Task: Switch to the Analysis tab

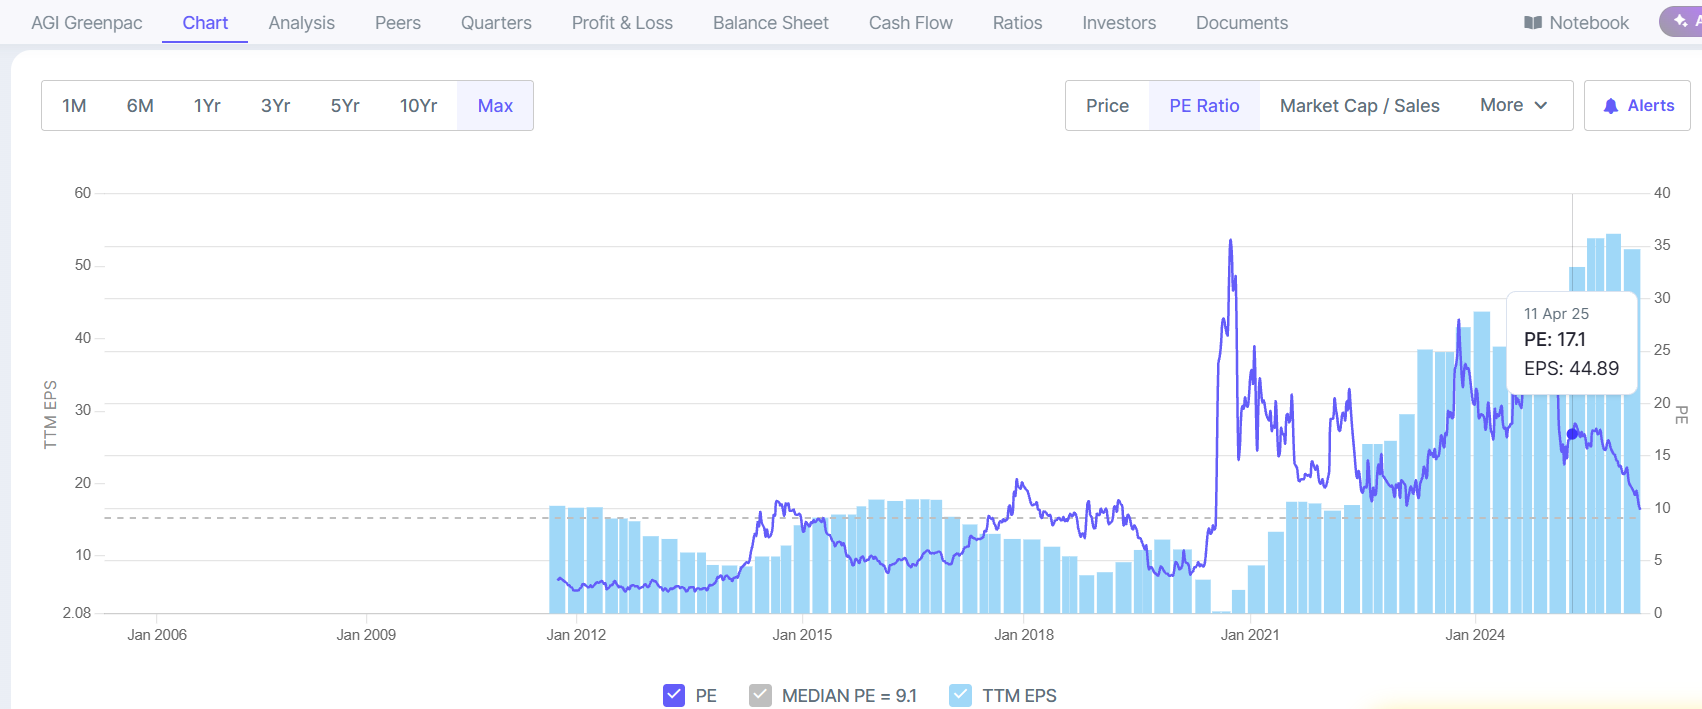Action: click(x=301, y=23)
